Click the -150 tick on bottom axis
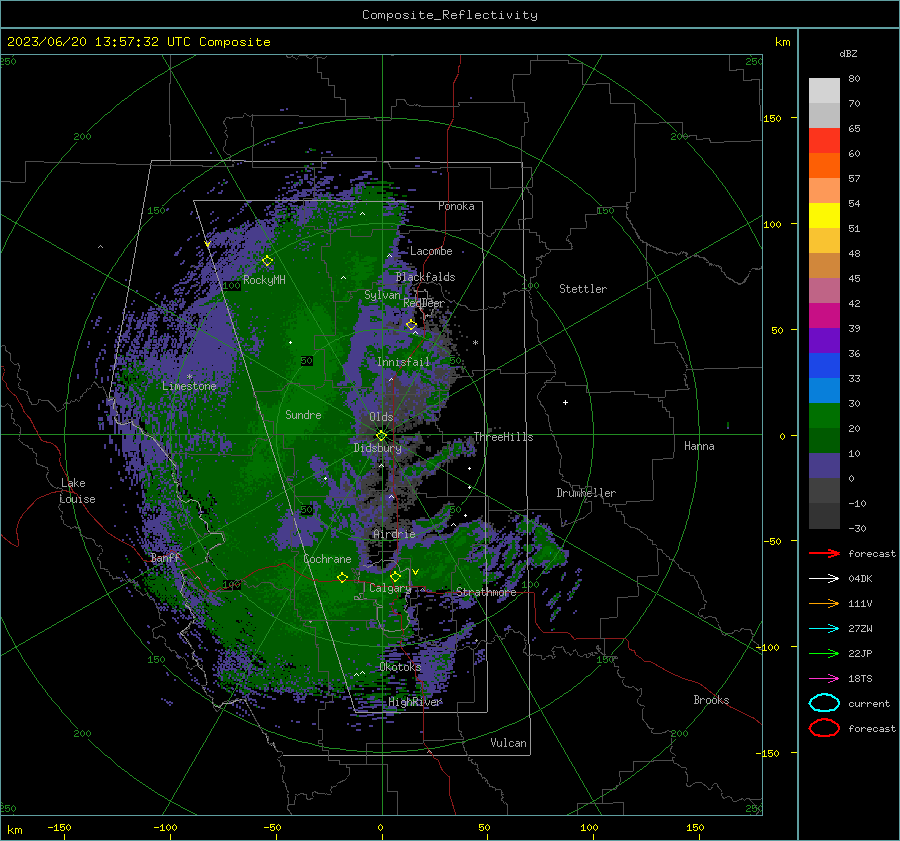The image size is (900, 841). 59,828
